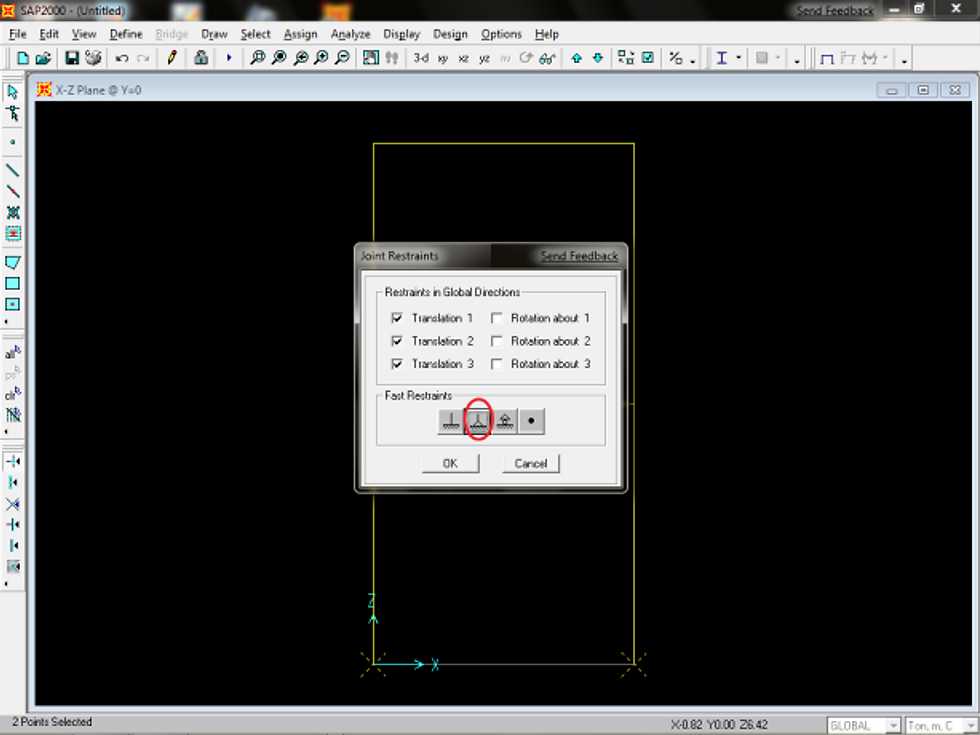This screenshot has width=980, height=735.
Task: Switch to xz plane view
Action: [463, 59]
